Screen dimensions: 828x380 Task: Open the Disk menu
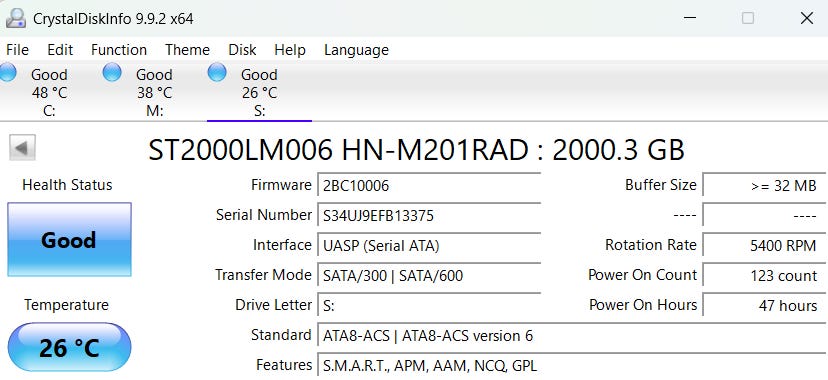coord(242,50)
